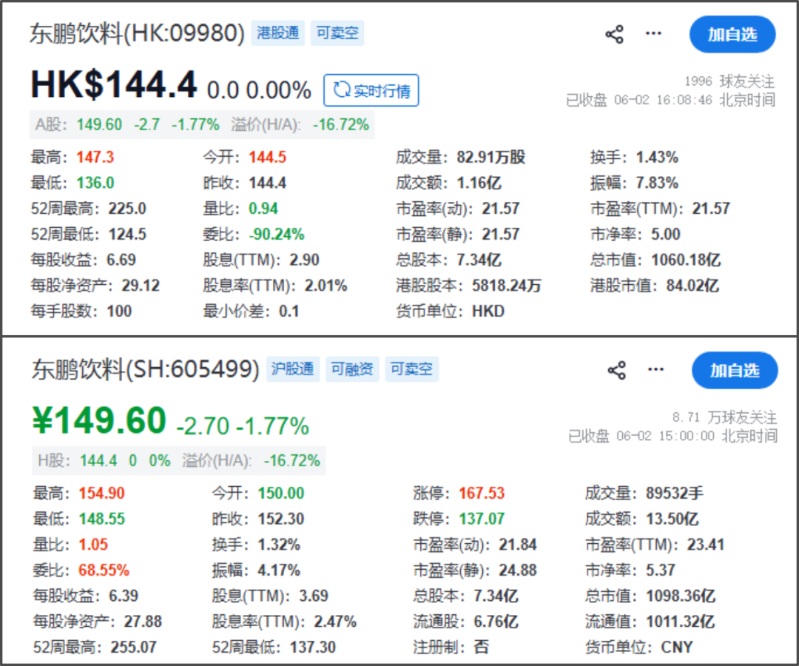Click 最低 value 148.55

[101, 519]
